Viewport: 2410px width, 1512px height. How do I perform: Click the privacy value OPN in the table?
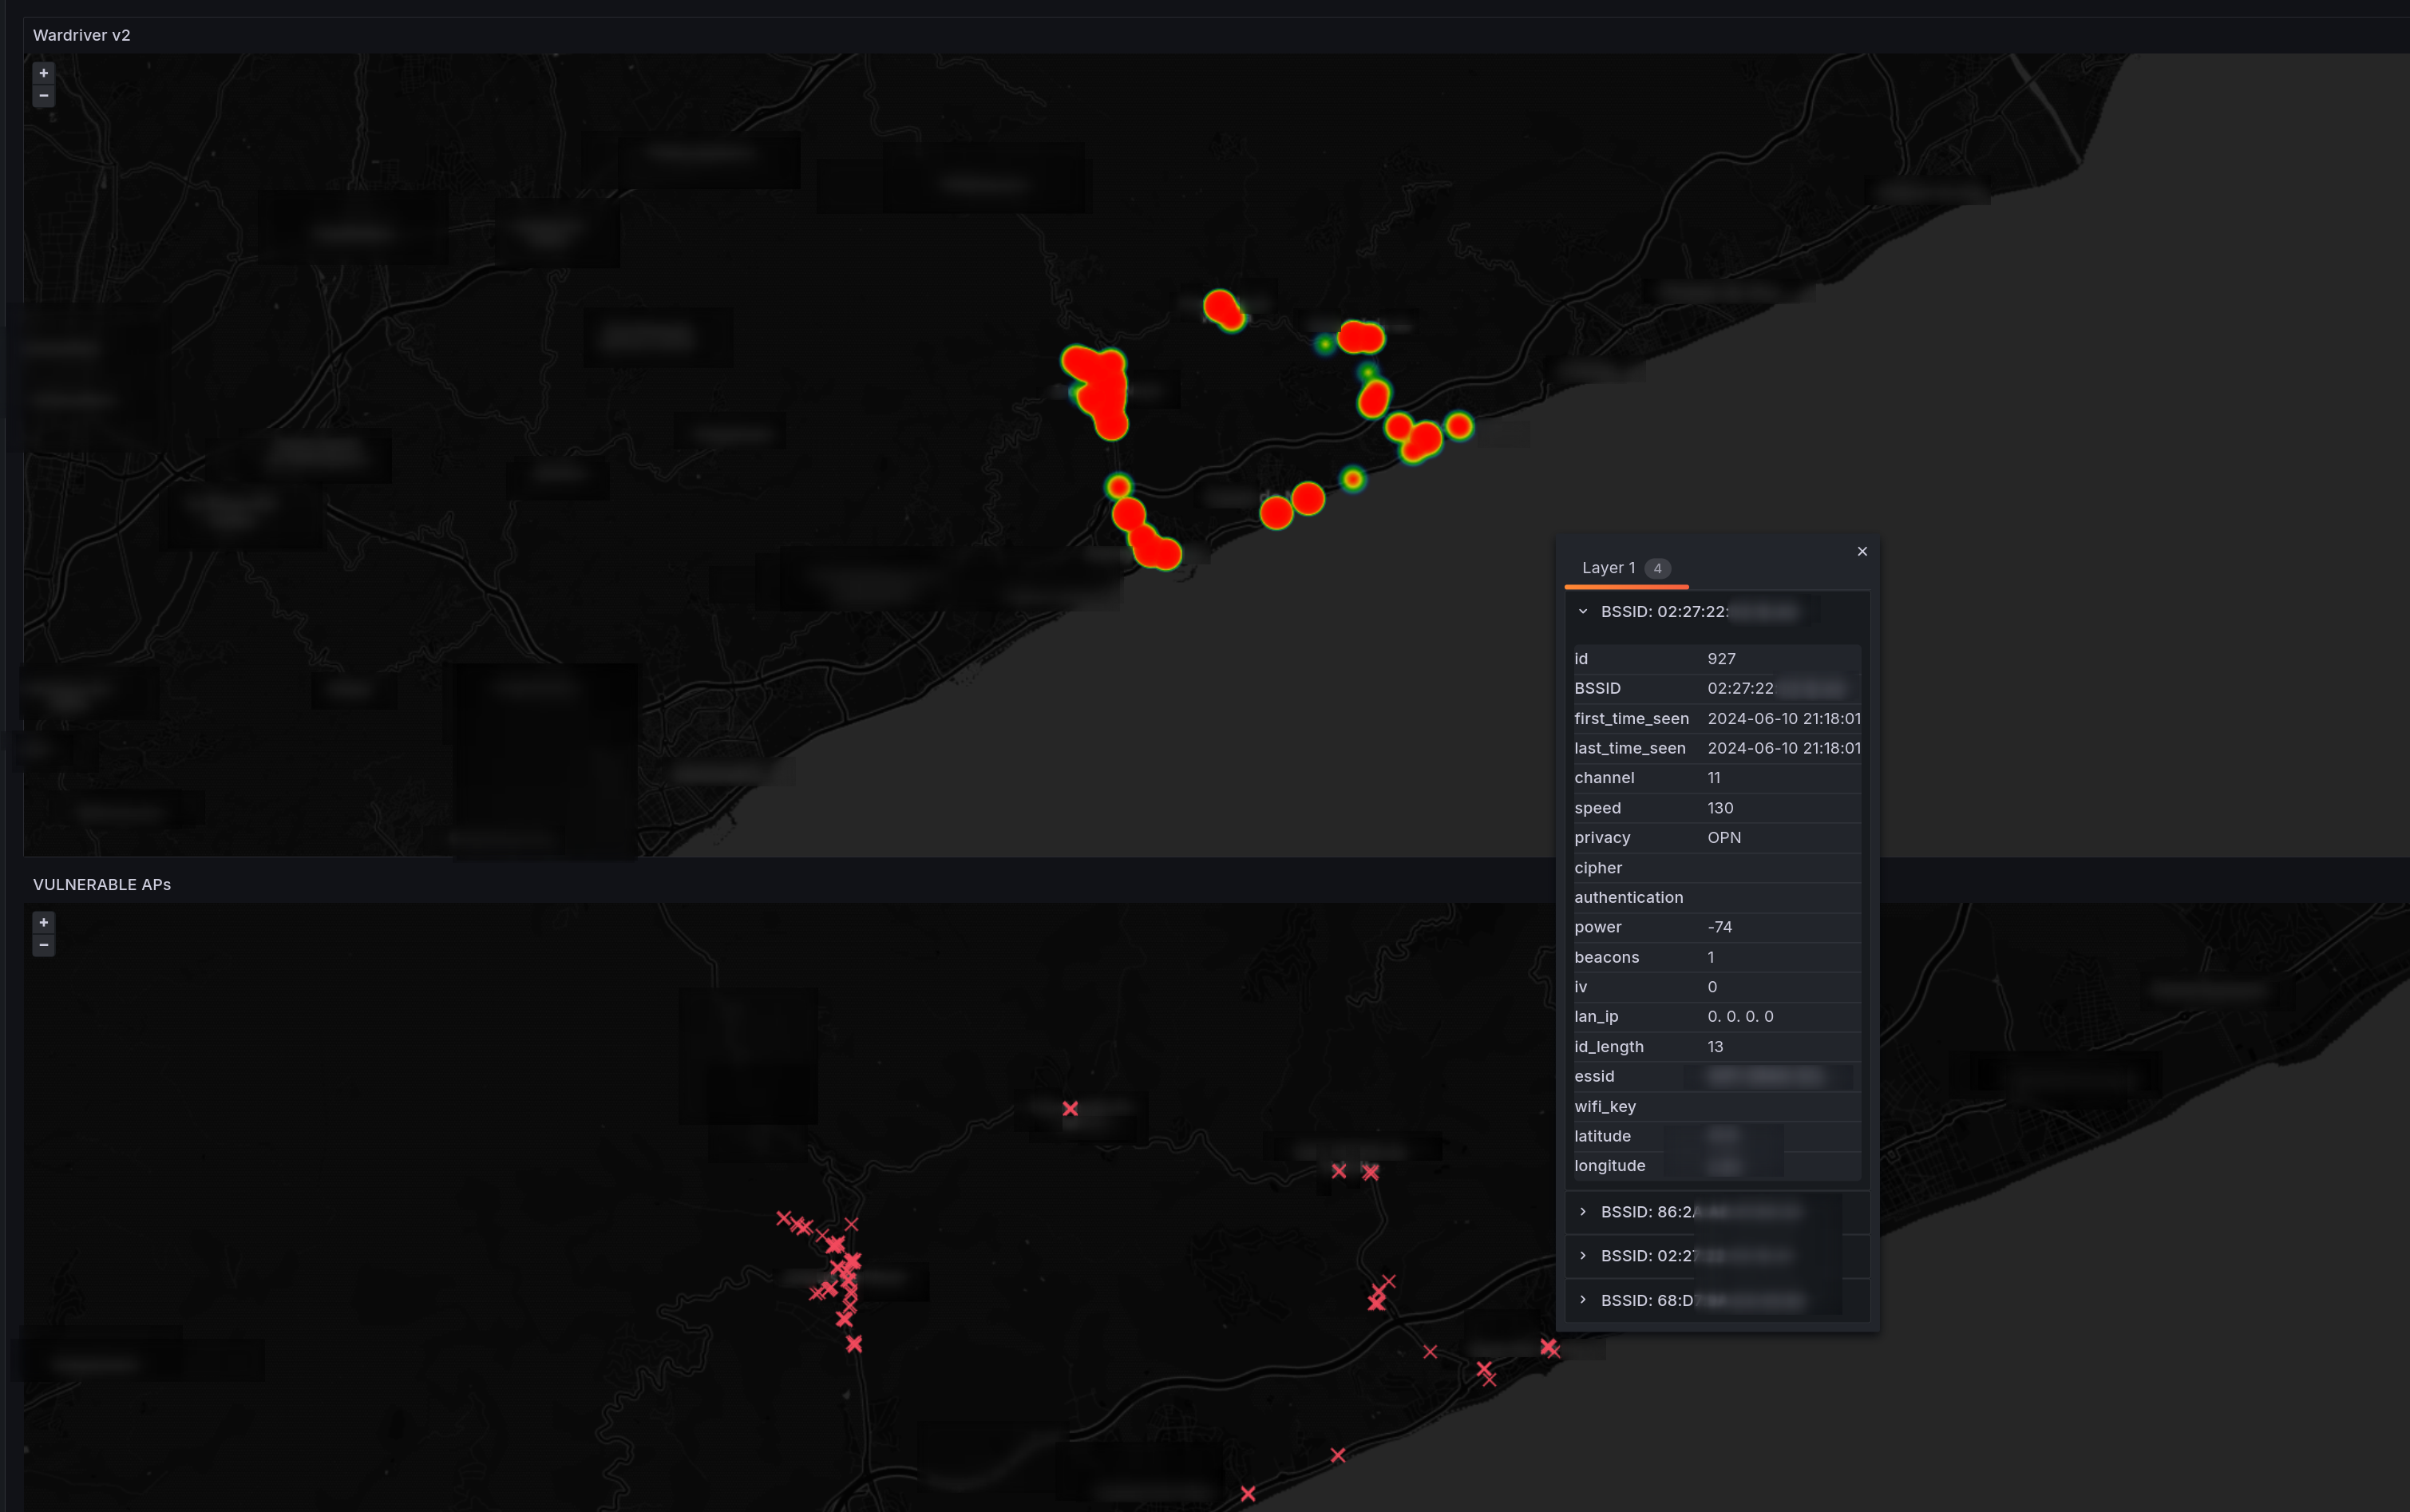pyautogui.click(x=1724, y=837)
